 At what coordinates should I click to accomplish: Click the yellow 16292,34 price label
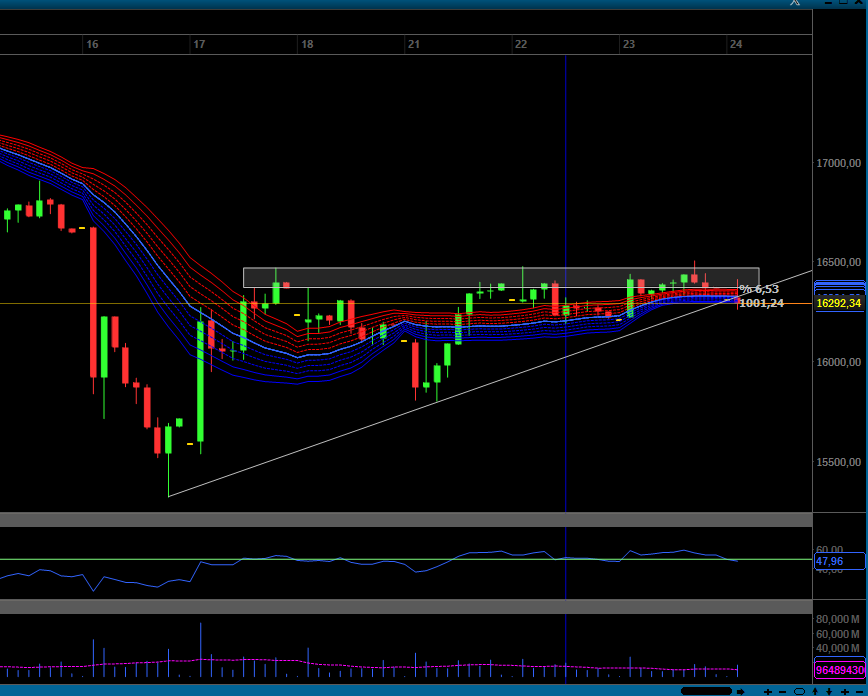point(839,303)
